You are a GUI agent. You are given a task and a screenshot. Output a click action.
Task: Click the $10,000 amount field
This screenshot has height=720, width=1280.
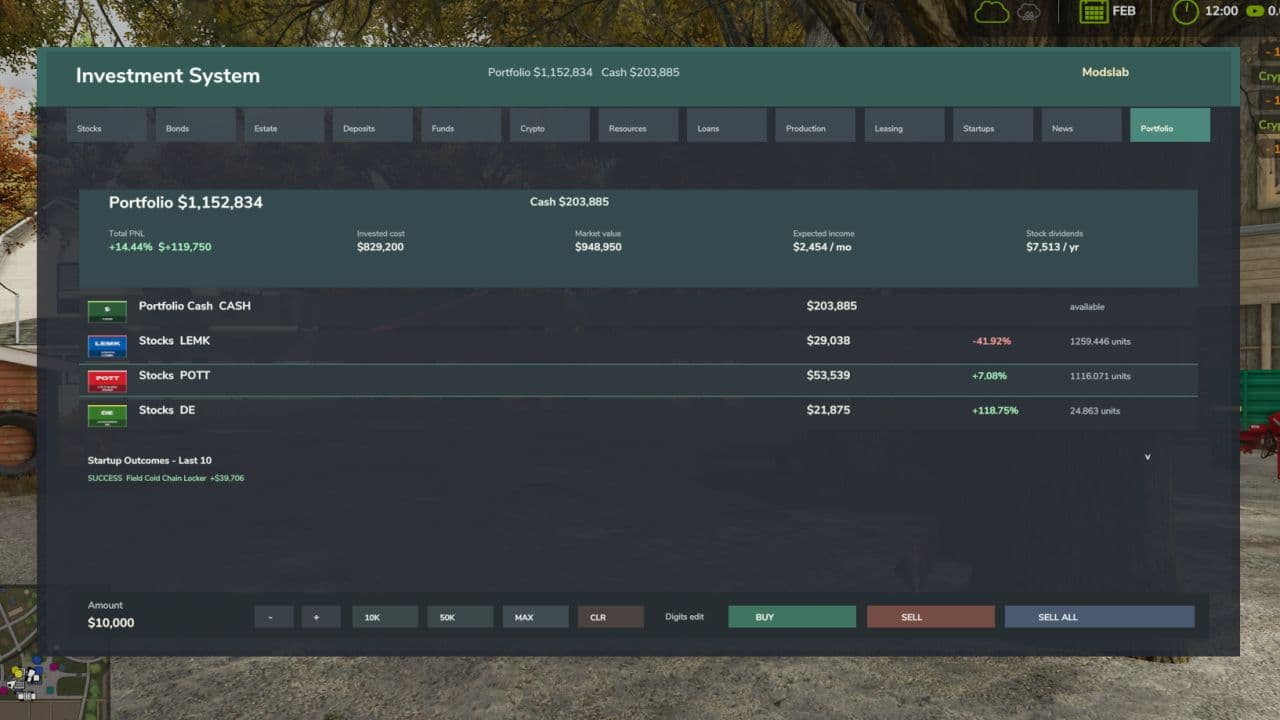pyautogui.click(x=111, y=623)
